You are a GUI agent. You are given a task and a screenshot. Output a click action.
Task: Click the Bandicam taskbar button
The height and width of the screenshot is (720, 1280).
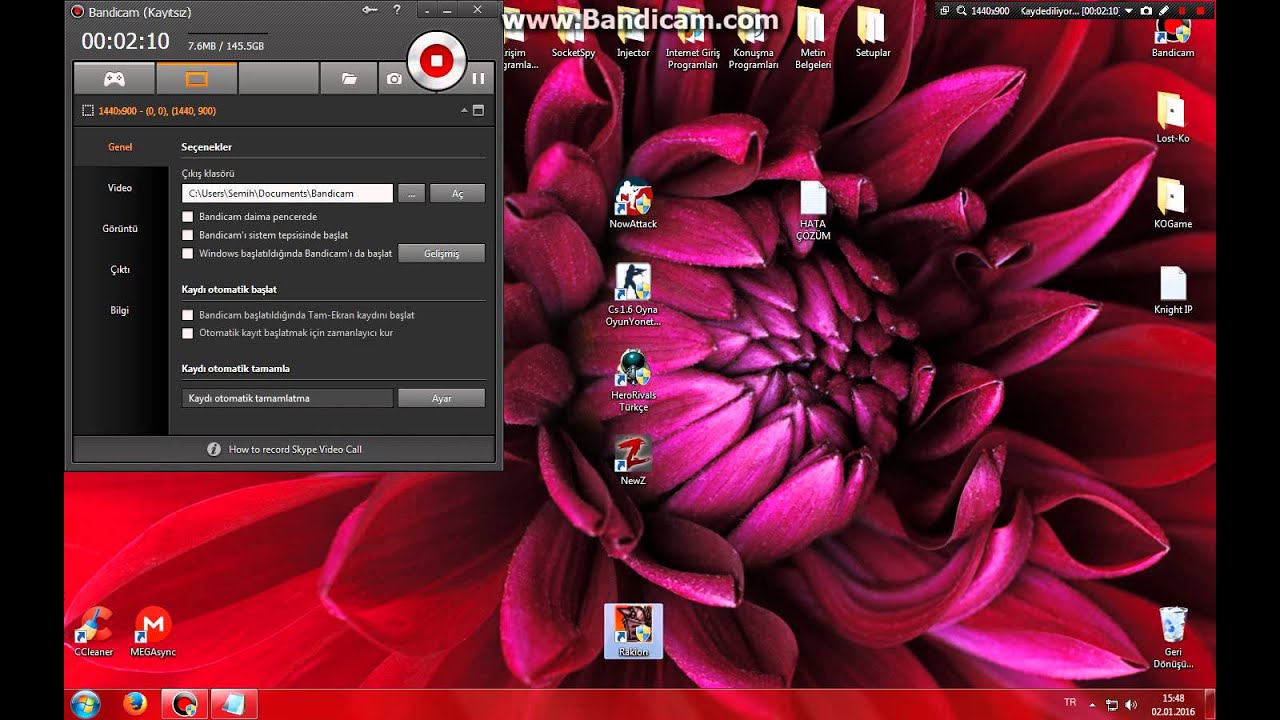coord(184,704)
